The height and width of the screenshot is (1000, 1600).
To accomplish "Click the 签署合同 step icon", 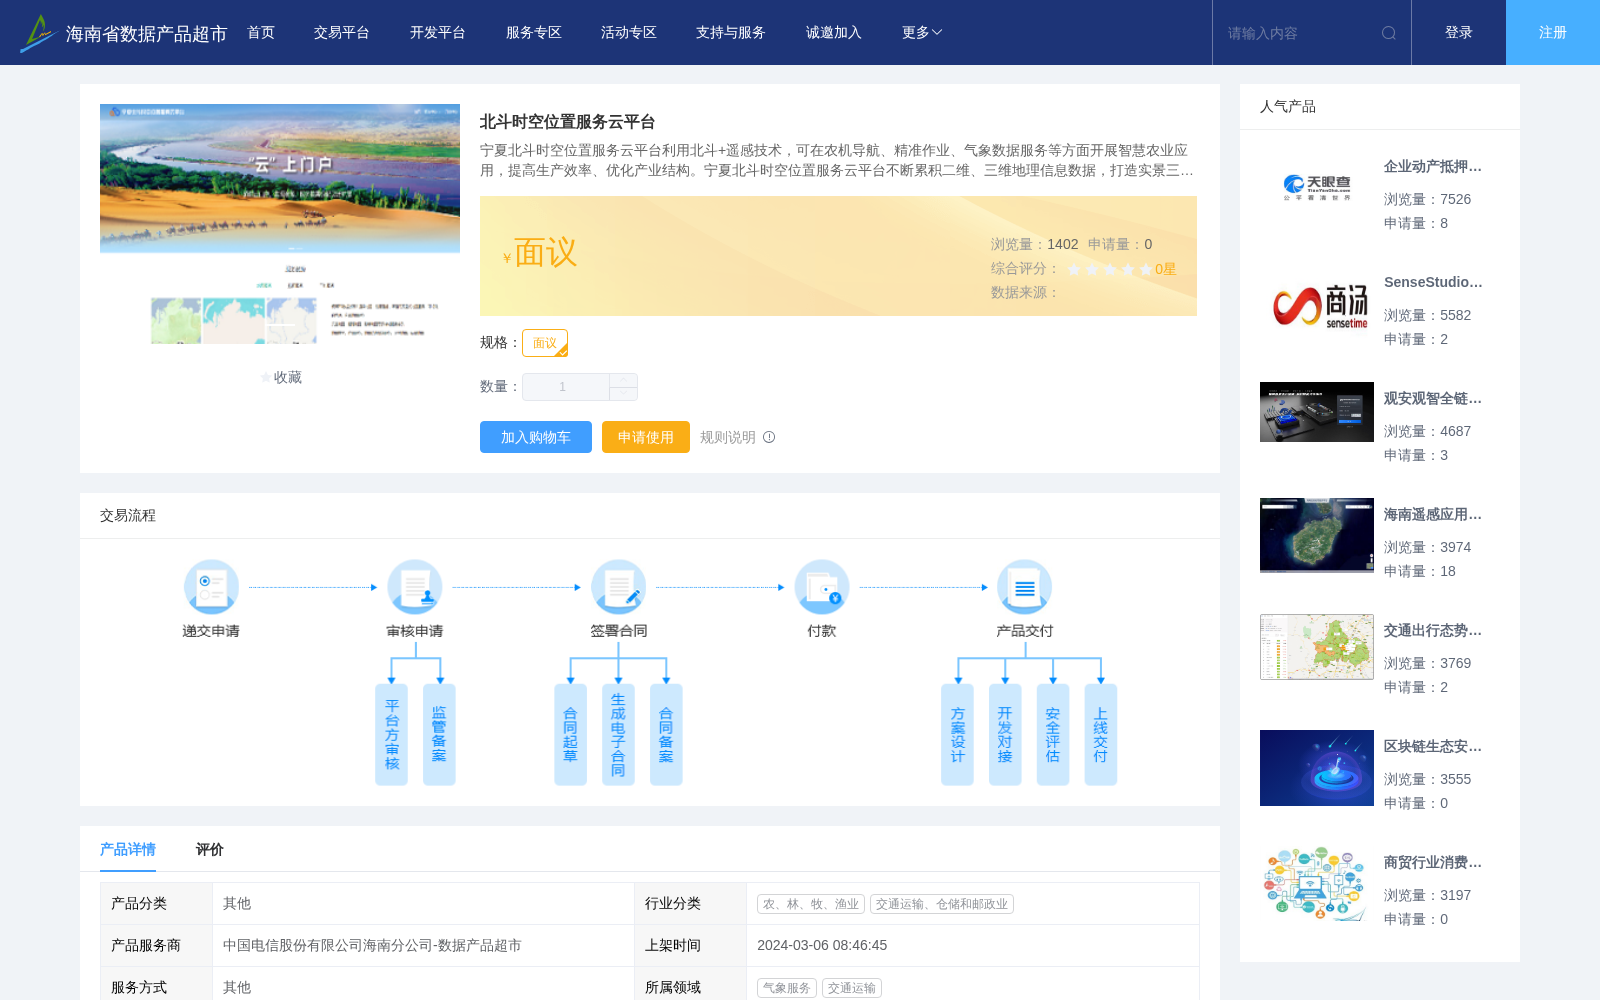I will [618, 587].
